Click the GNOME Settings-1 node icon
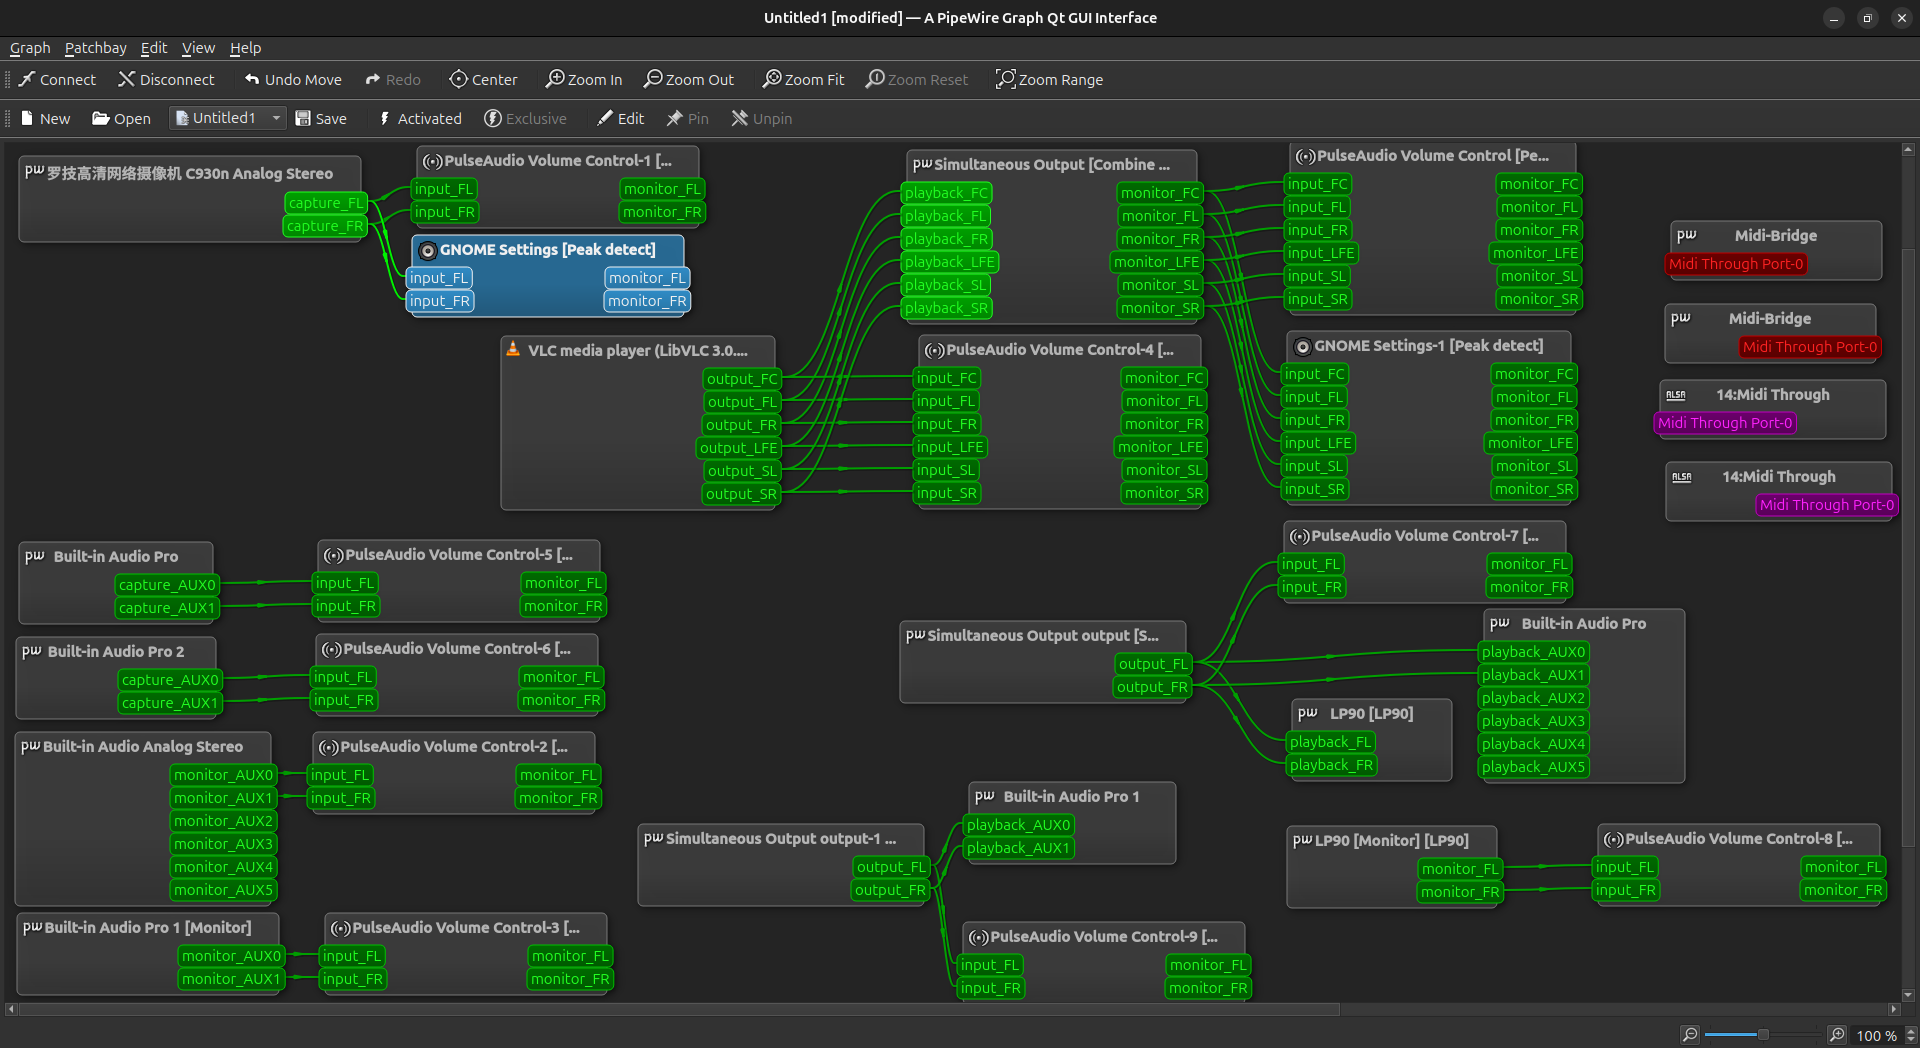 click(1302, 347)
